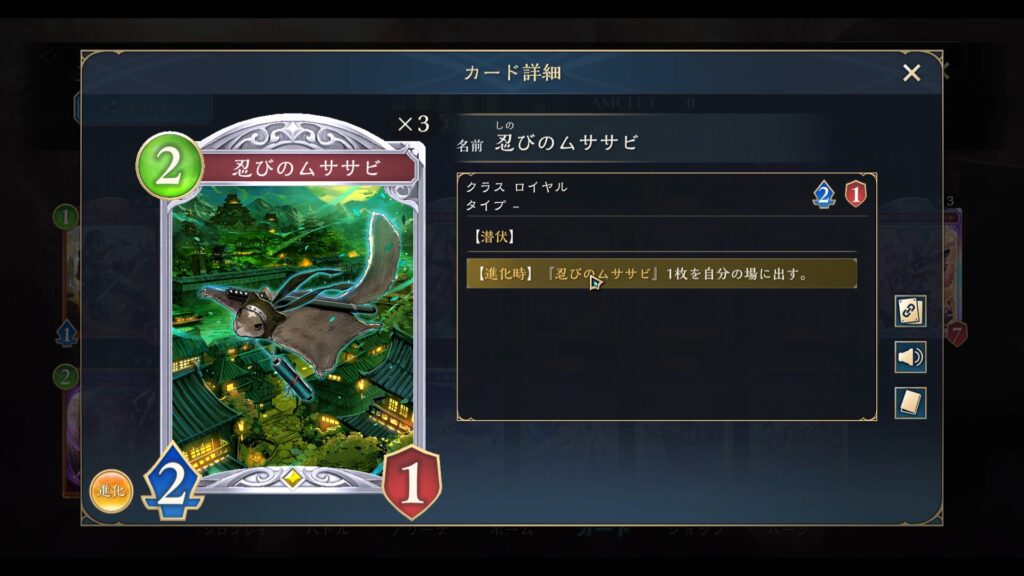Close the カード詳細 dialog with the X
The height and width of the screenshot is (576, 1024).
tap(911, 72)
